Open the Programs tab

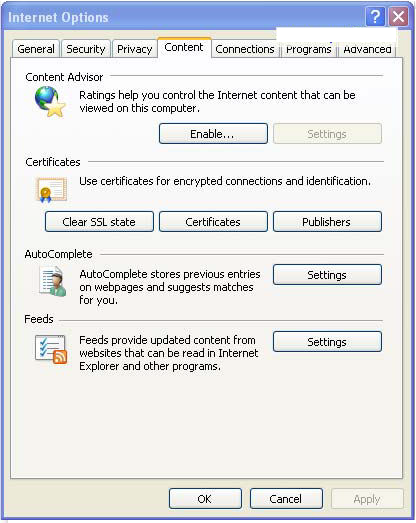[x=309, y=49]
